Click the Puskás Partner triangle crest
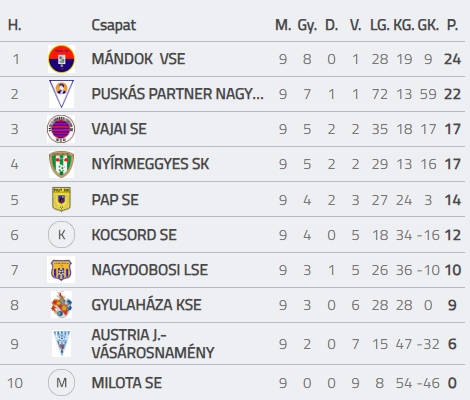This screenshot has width=470, height=400. pyautogui.click(x=61, y=94)
